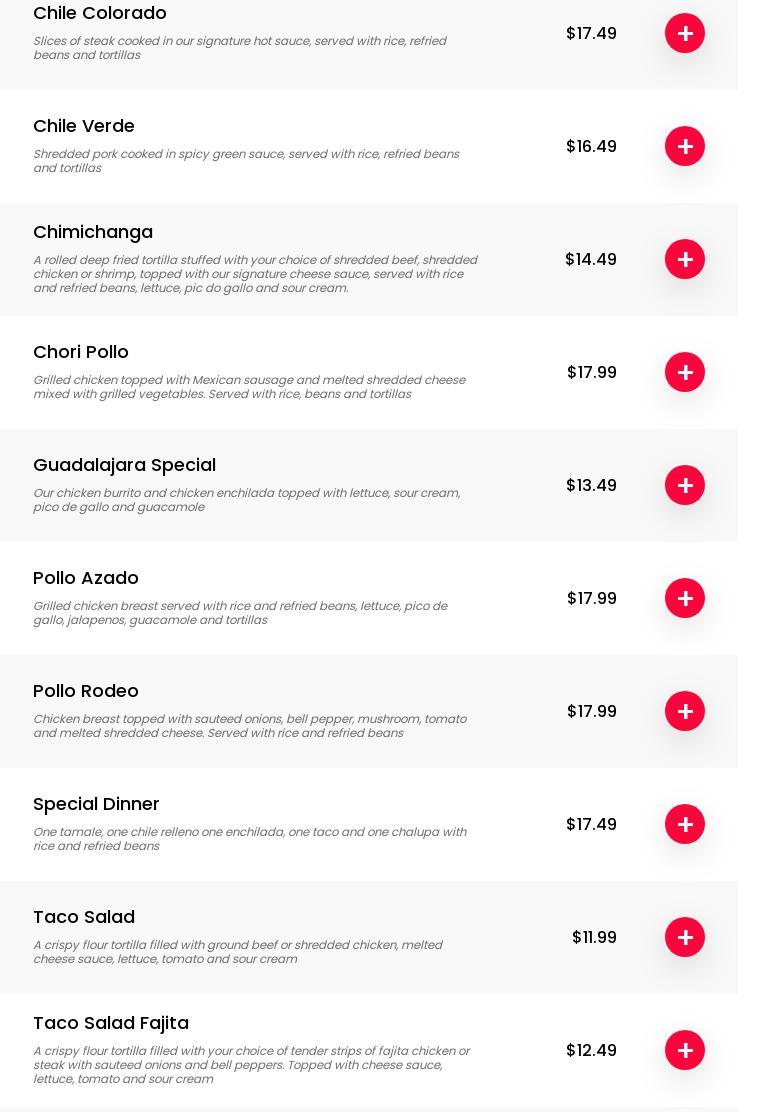Add Chile Colorado to the order

pyautogui.click(x=685, y=33)
